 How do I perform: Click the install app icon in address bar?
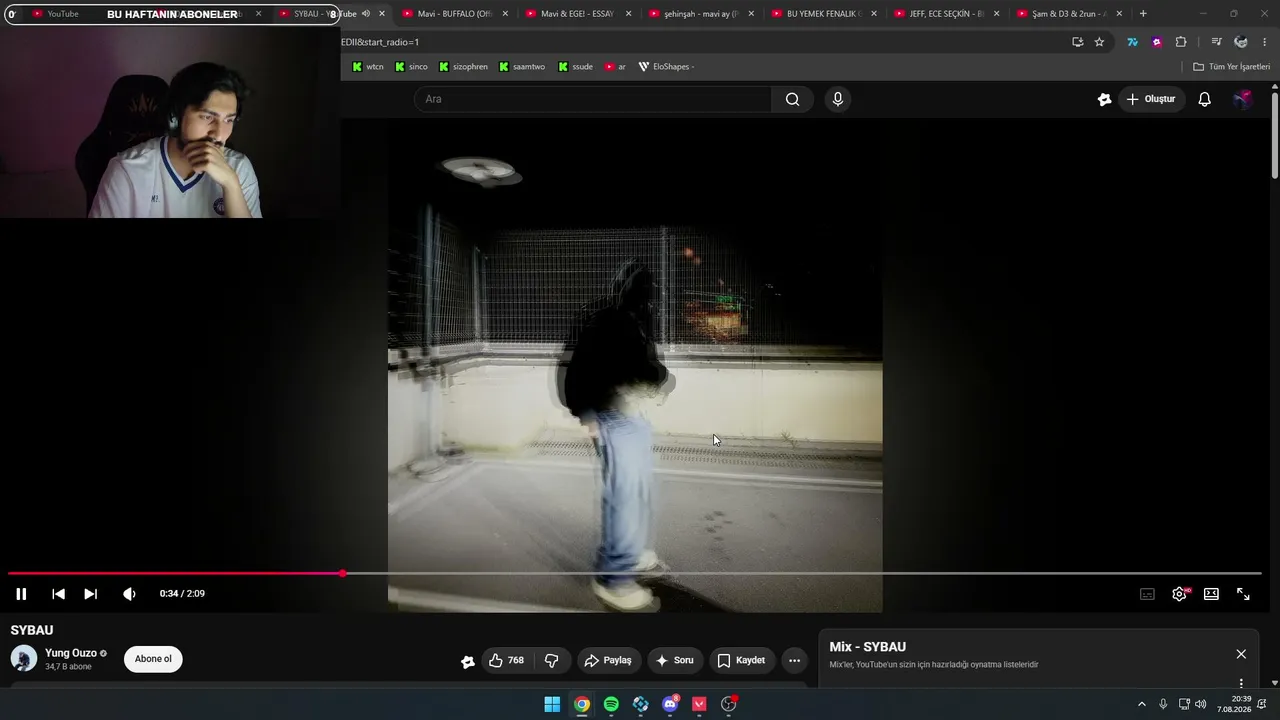pos(1077,42)
